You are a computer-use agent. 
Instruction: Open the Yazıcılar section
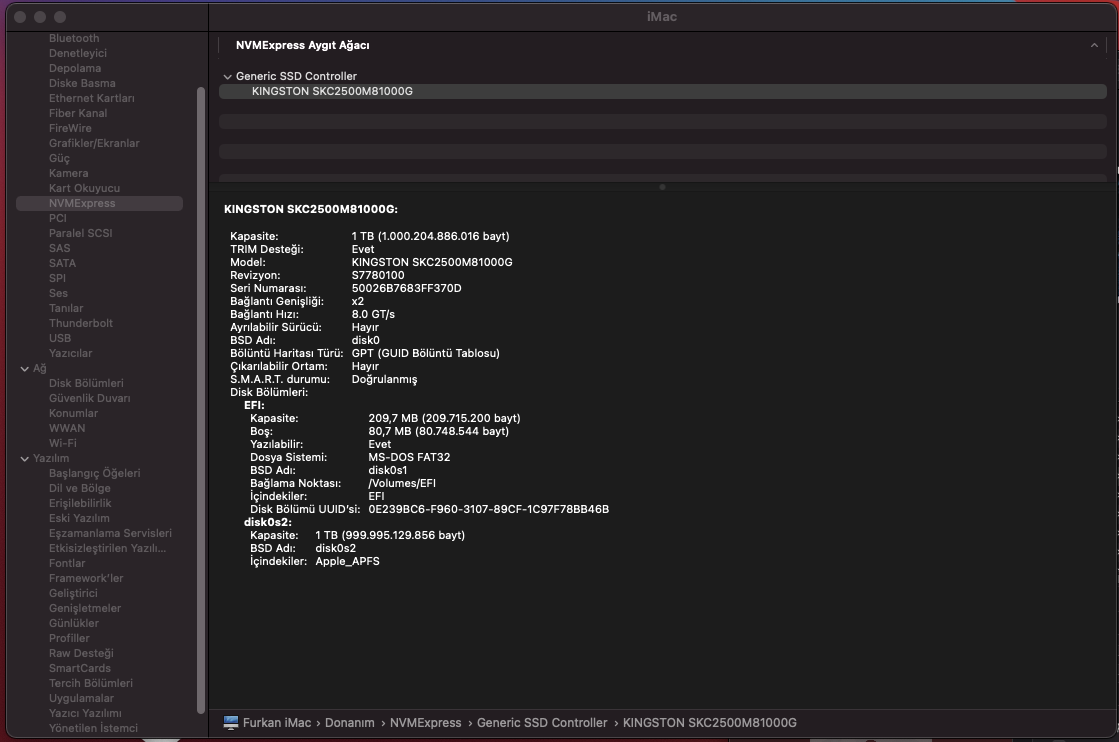69,353
